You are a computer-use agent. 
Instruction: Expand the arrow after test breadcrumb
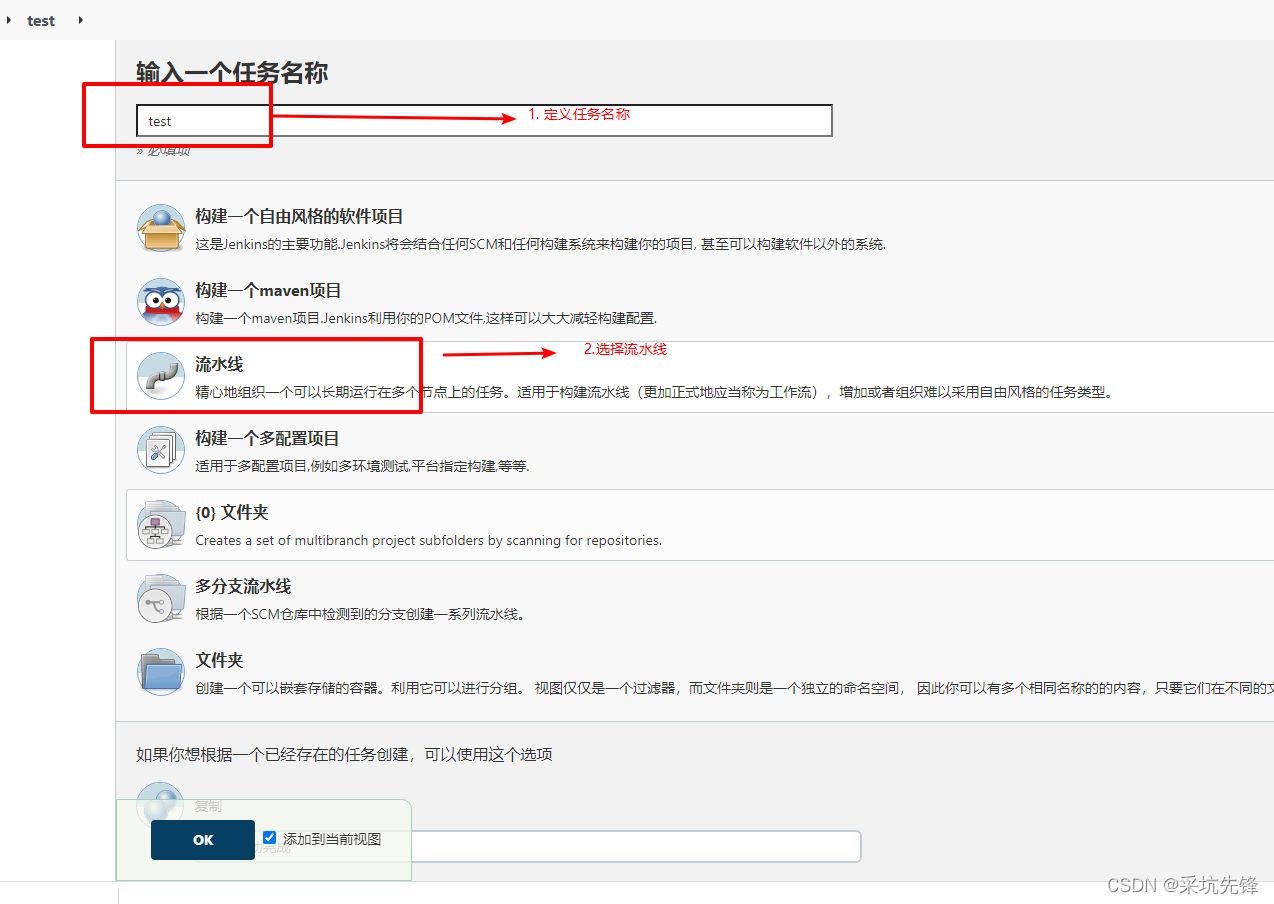(x=80, y=20)
